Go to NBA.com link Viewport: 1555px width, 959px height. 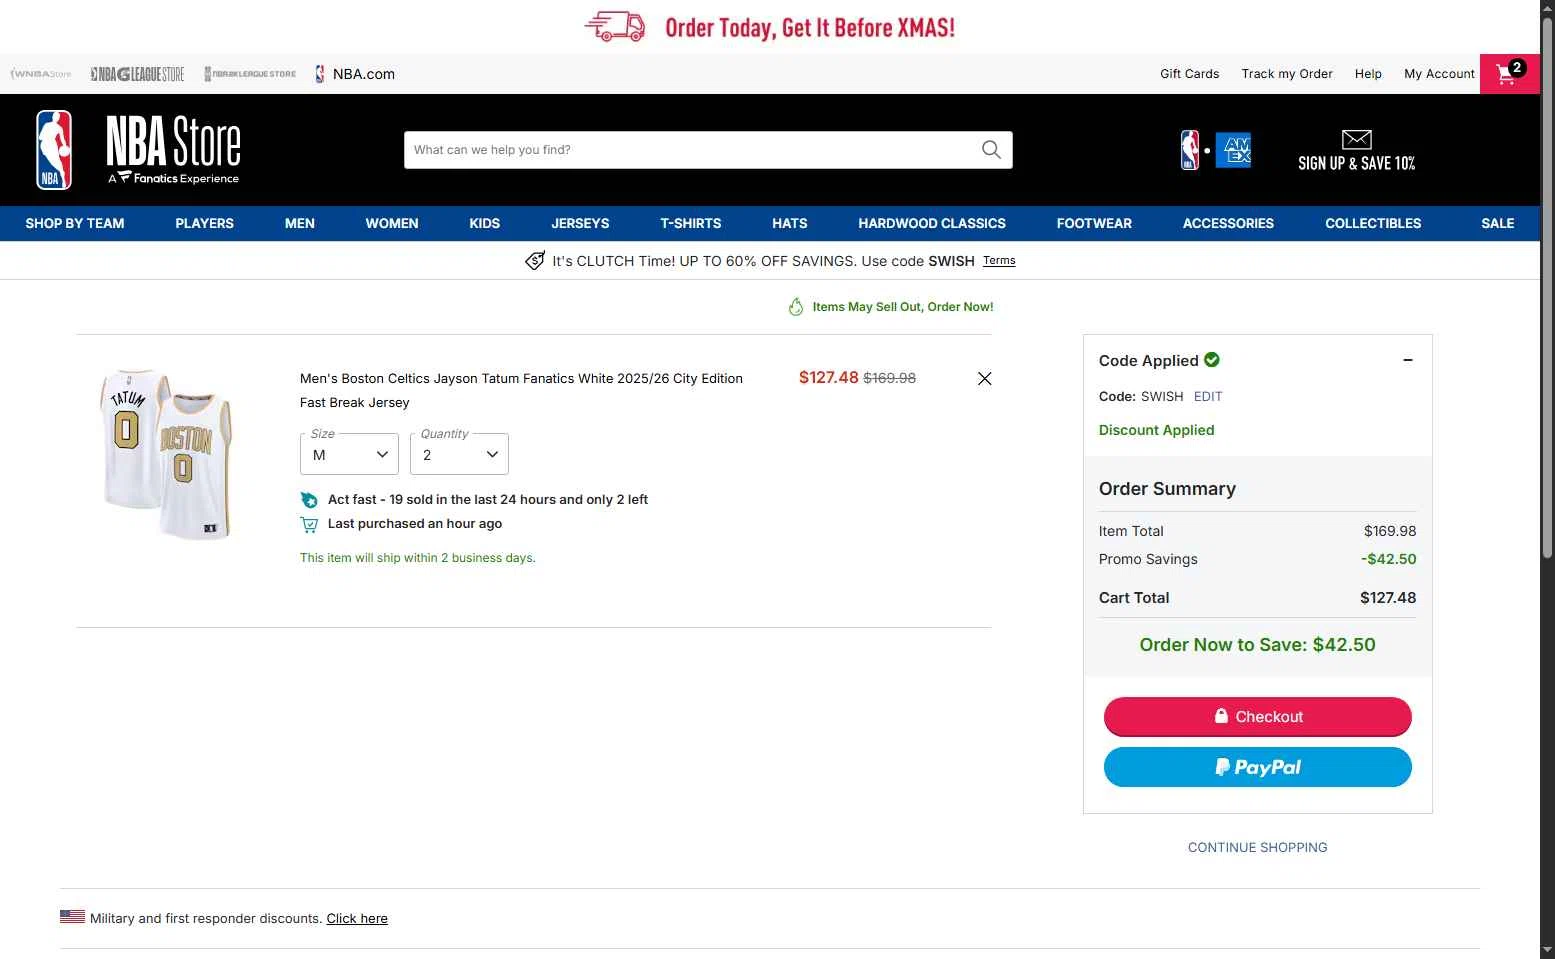[355, 74]
